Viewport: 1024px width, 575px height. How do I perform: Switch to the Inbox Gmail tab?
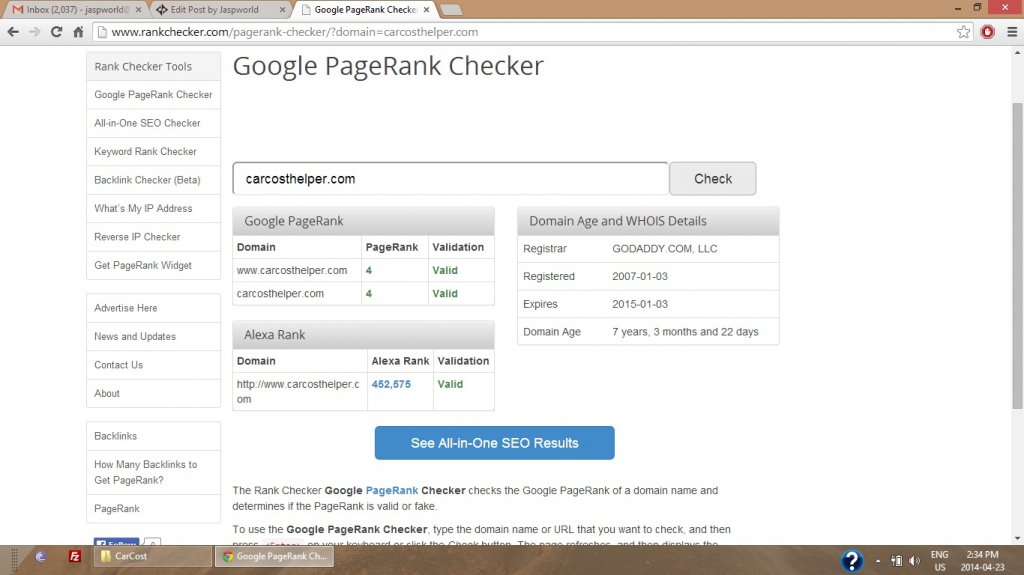75,10
